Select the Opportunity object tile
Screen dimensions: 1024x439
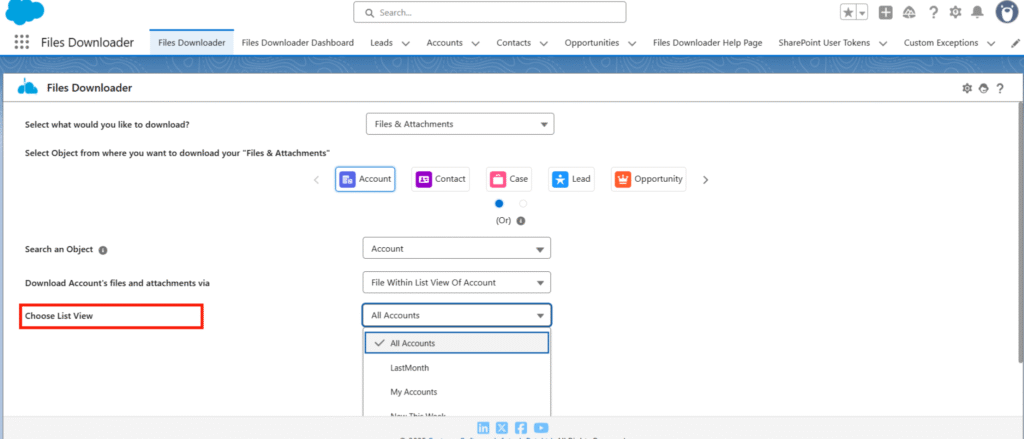[x=648, y=179]
